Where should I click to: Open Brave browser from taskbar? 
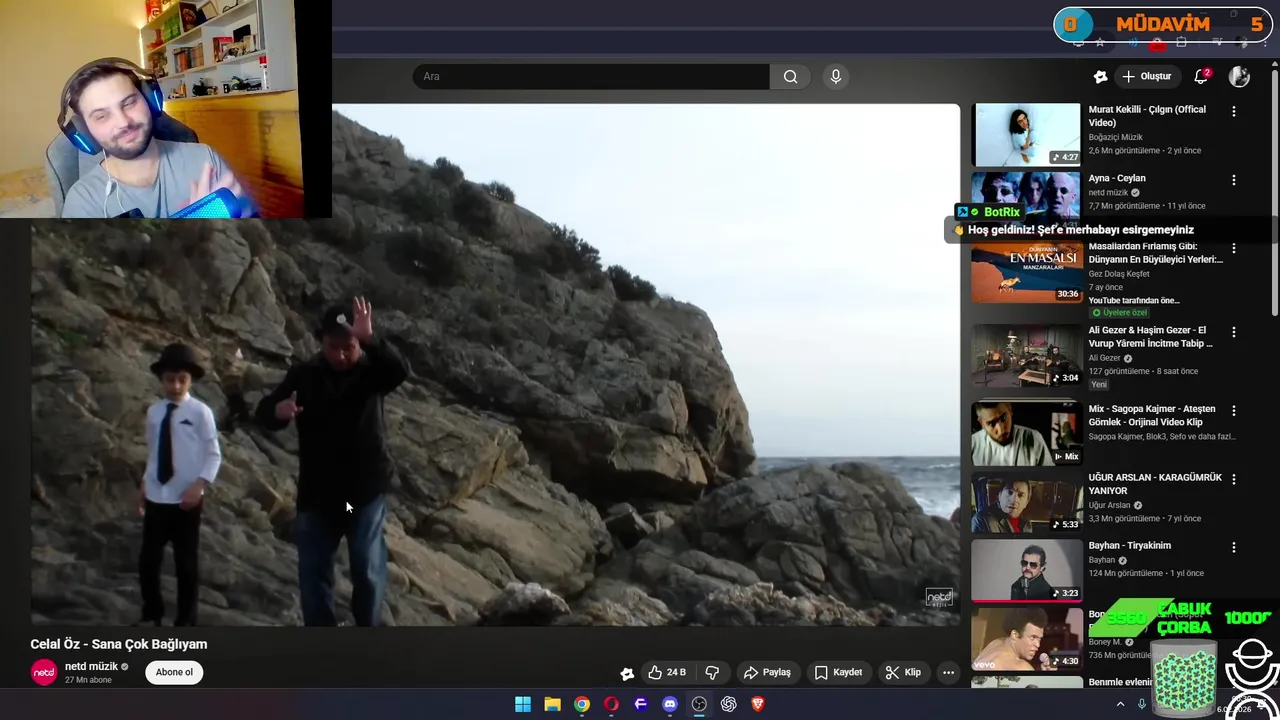pos(758,704)
